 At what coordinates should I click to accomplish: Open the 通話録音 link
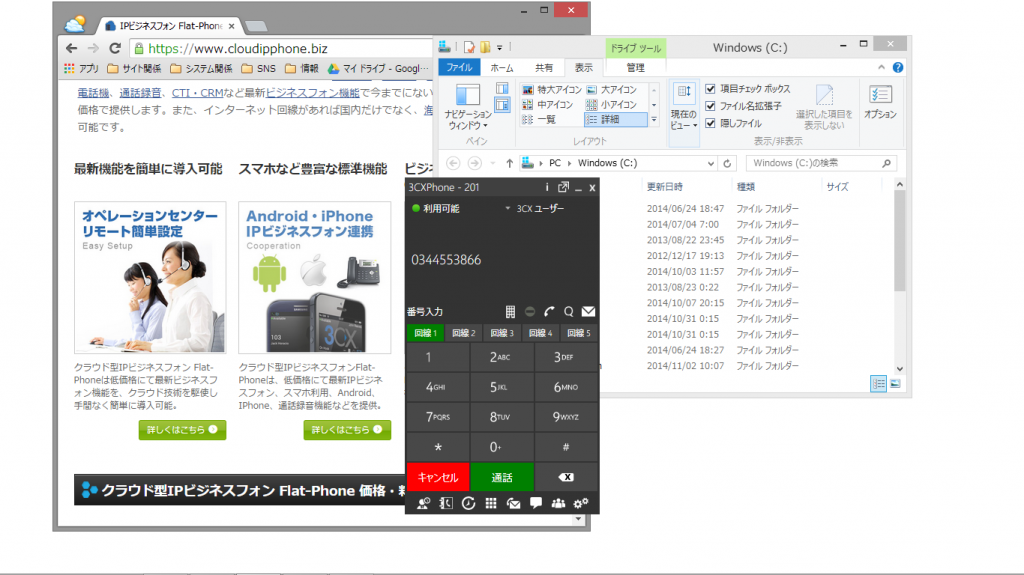pos(140,93)
